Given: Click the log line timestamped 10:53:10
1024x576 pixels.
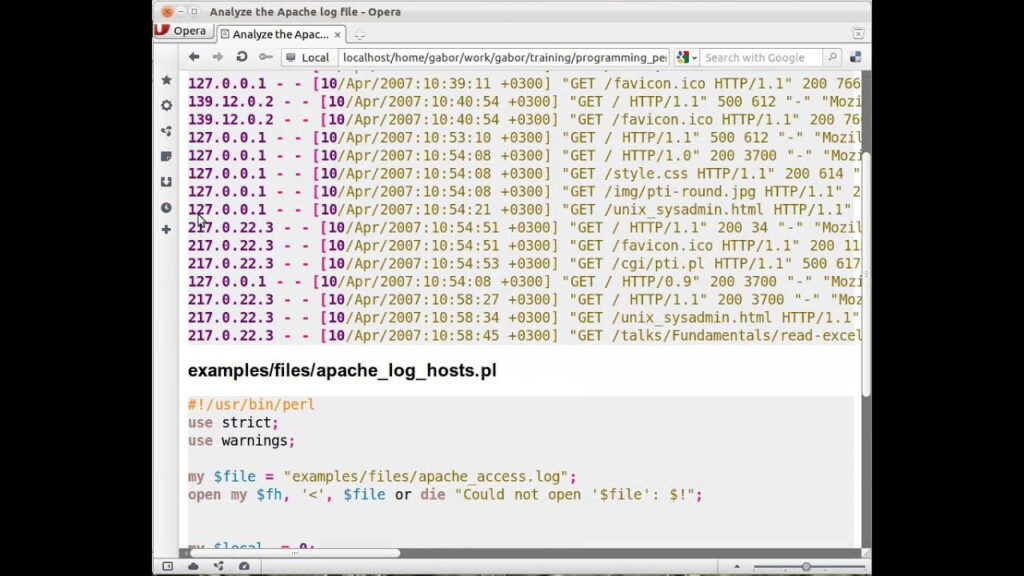Looking at the screenshot, I should pos(524,138).
